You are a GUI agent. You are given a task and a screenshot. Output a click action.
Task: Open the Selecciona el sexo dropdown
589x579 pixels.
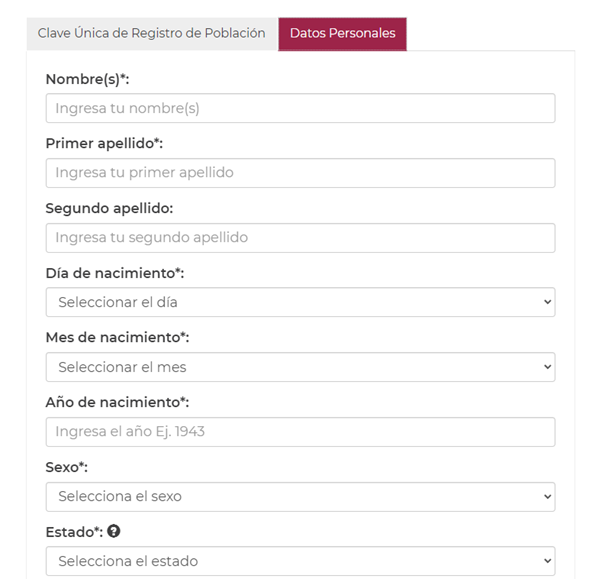[301, 497]
